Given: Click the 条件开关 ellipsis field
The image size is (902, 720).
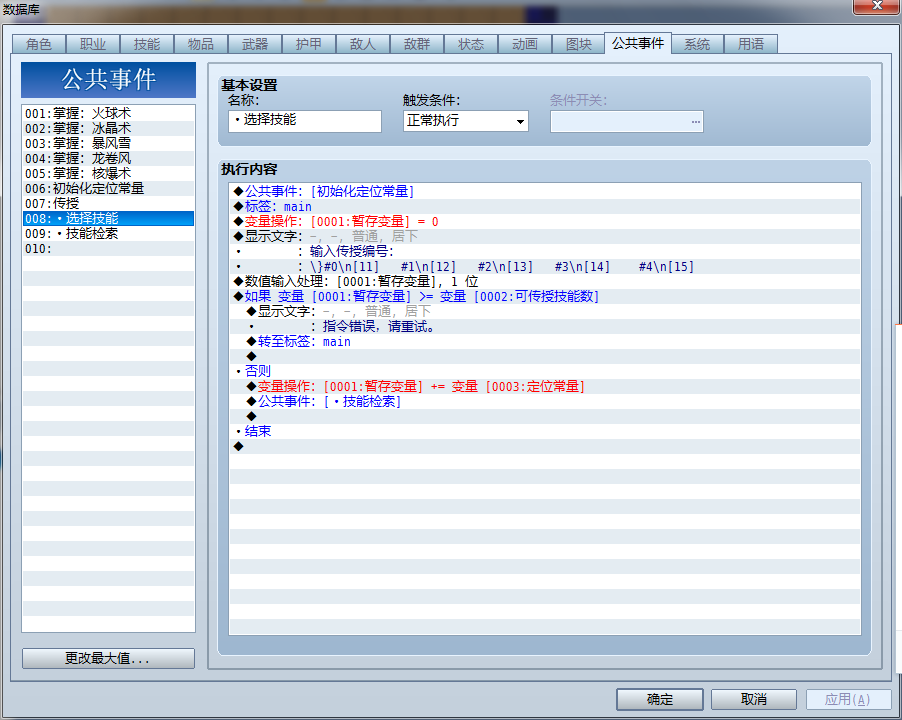Looking at the screenshot, I should click(x=626, y=121).
